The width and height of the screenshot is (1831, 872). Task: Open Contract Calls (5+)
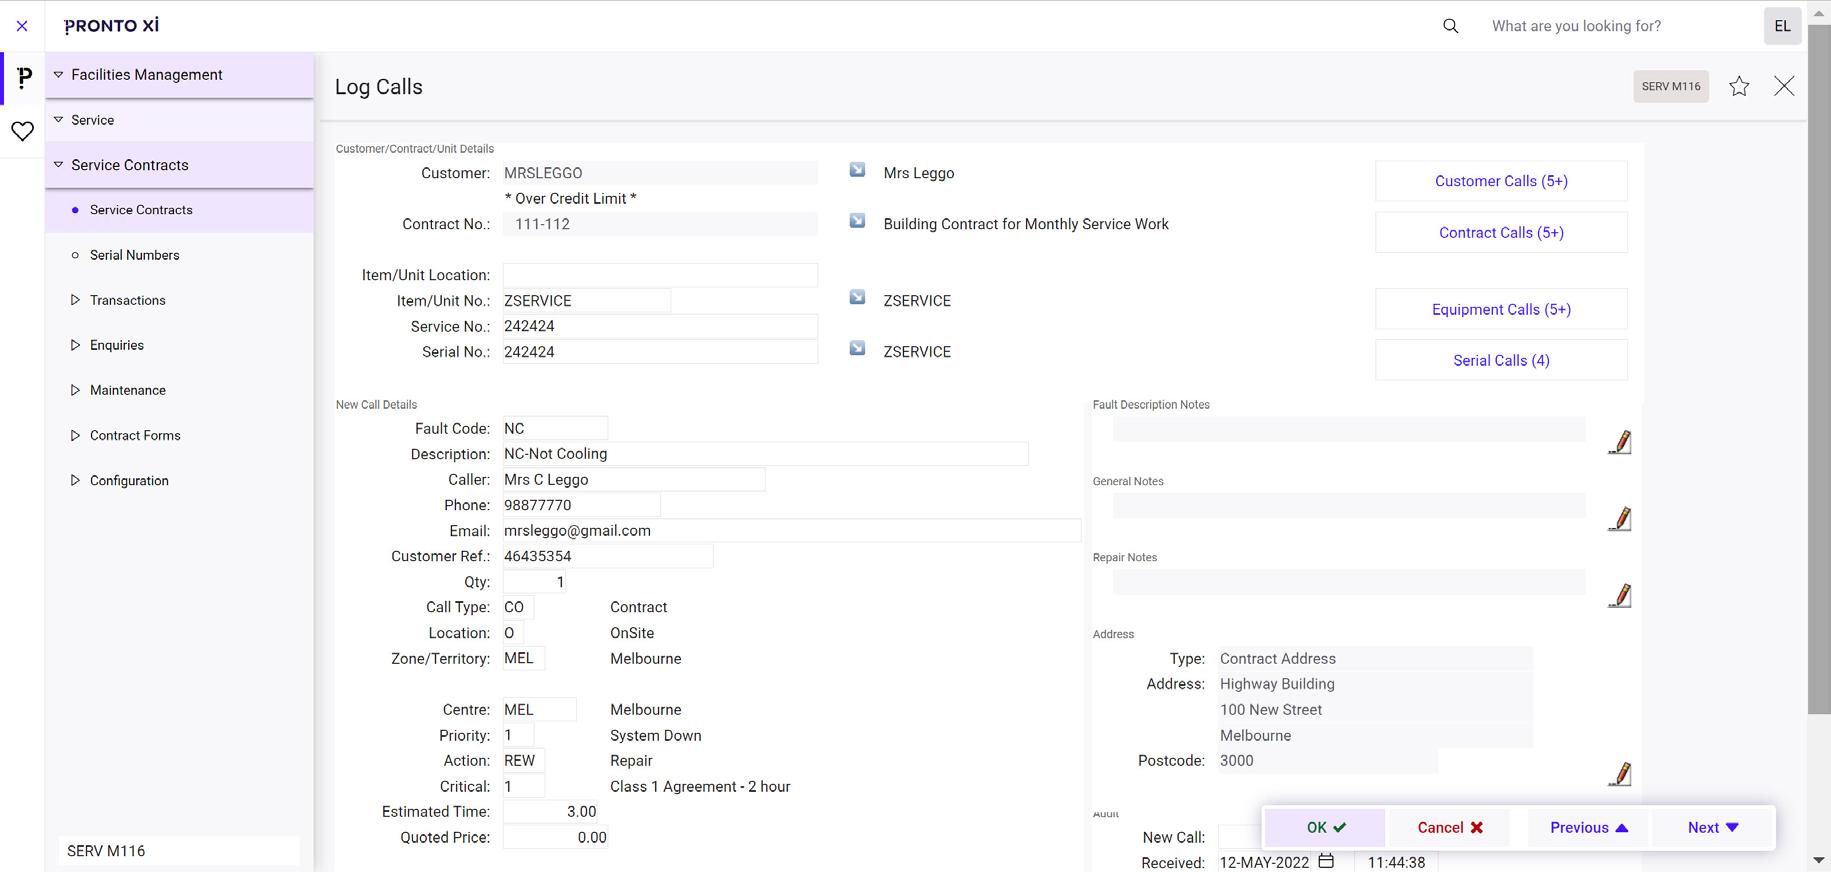point(1501,232)
